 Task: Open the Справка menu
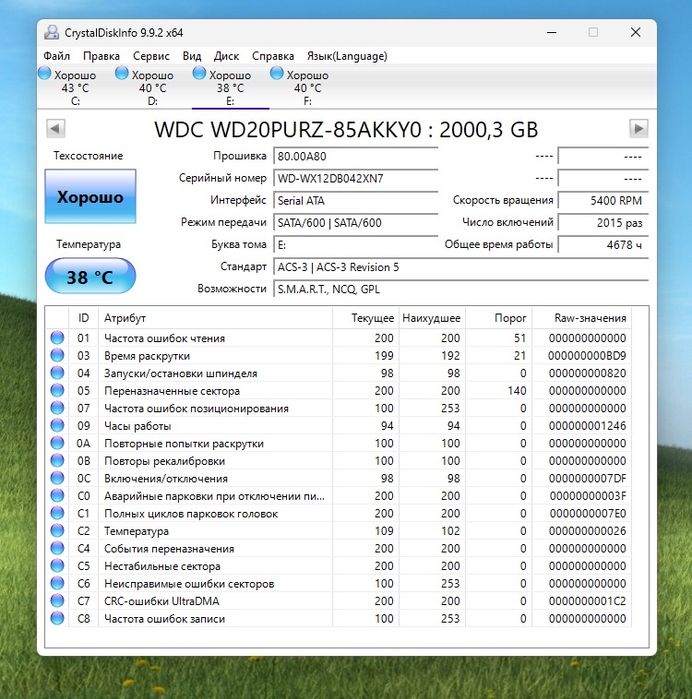tap(273, 56)
